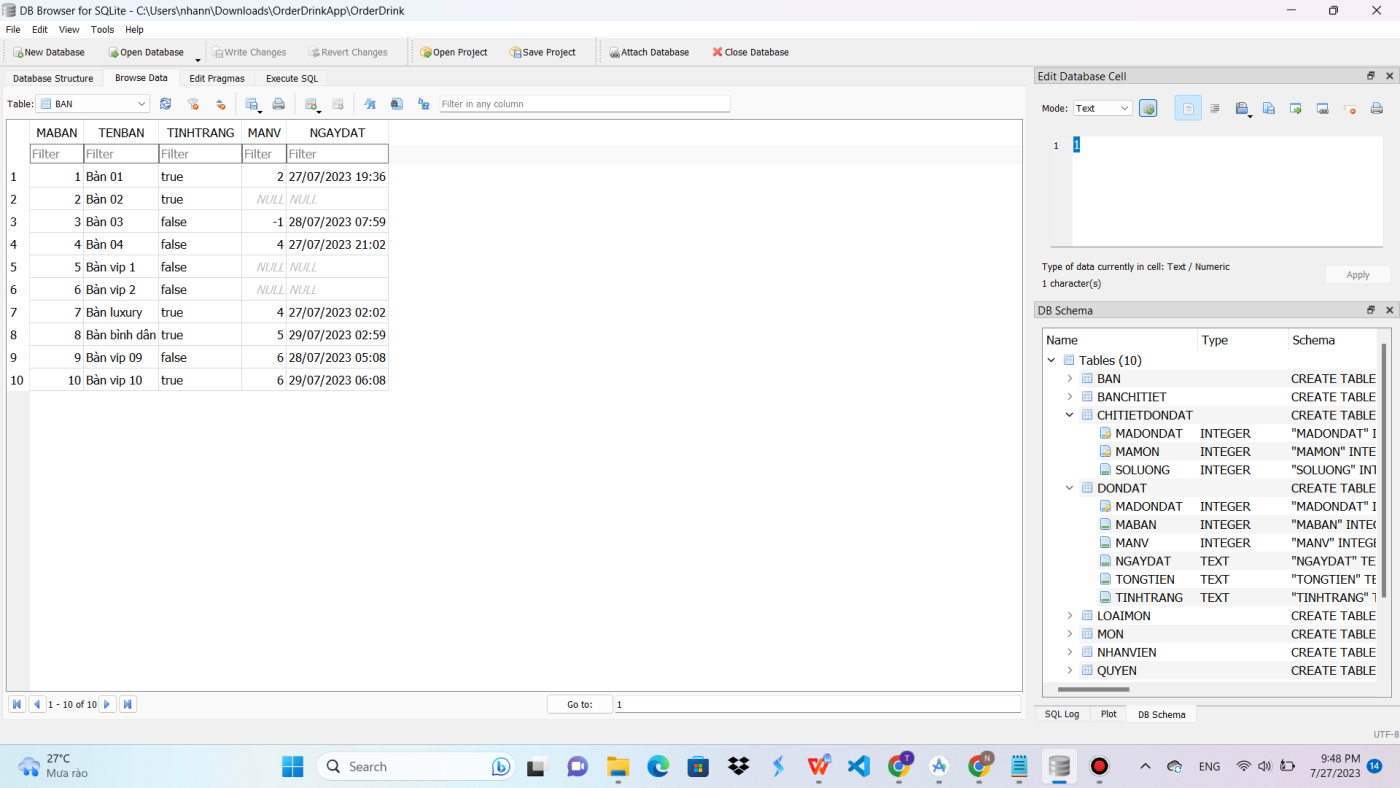Open the Table selector dropdown
This screenshot has width=1400, height=788.
click(92, 104)
